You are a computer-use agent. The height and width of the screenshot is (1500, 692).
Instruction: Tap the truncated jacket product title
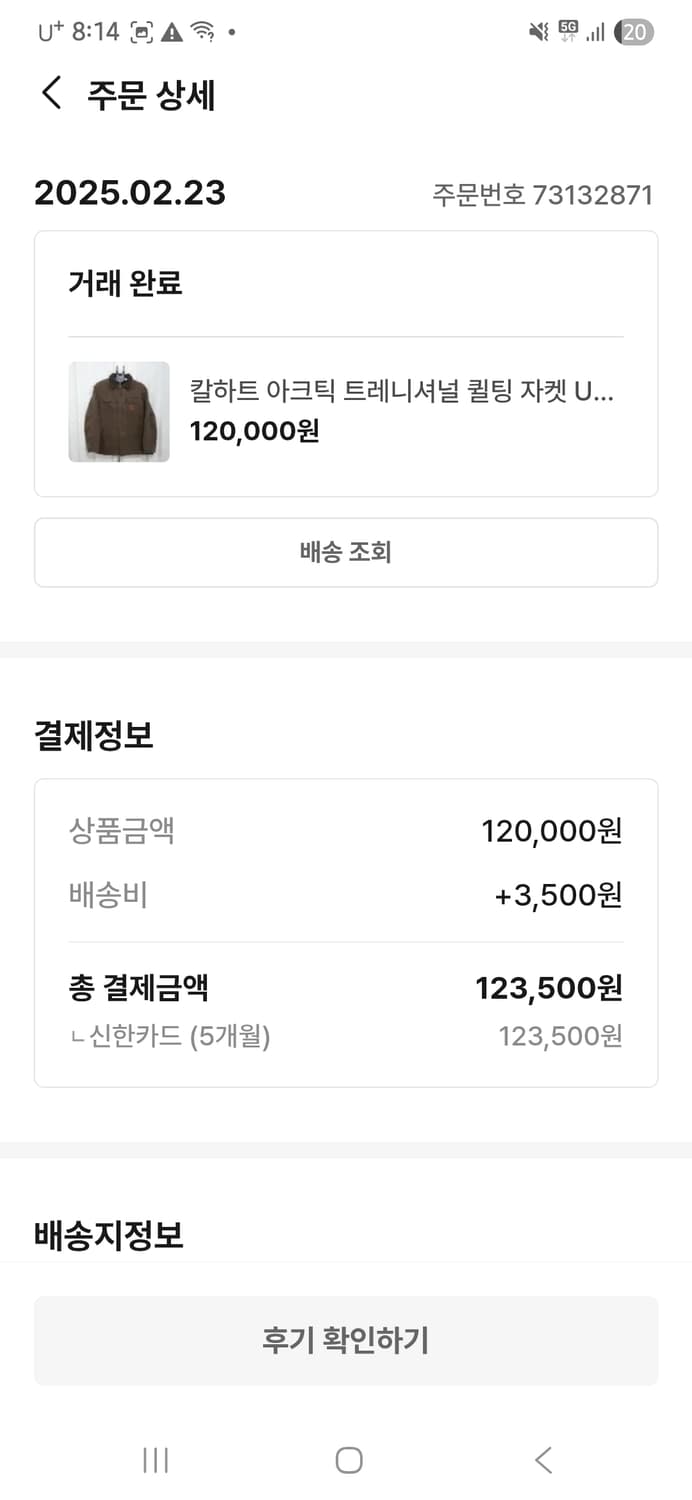pos(402,393)
